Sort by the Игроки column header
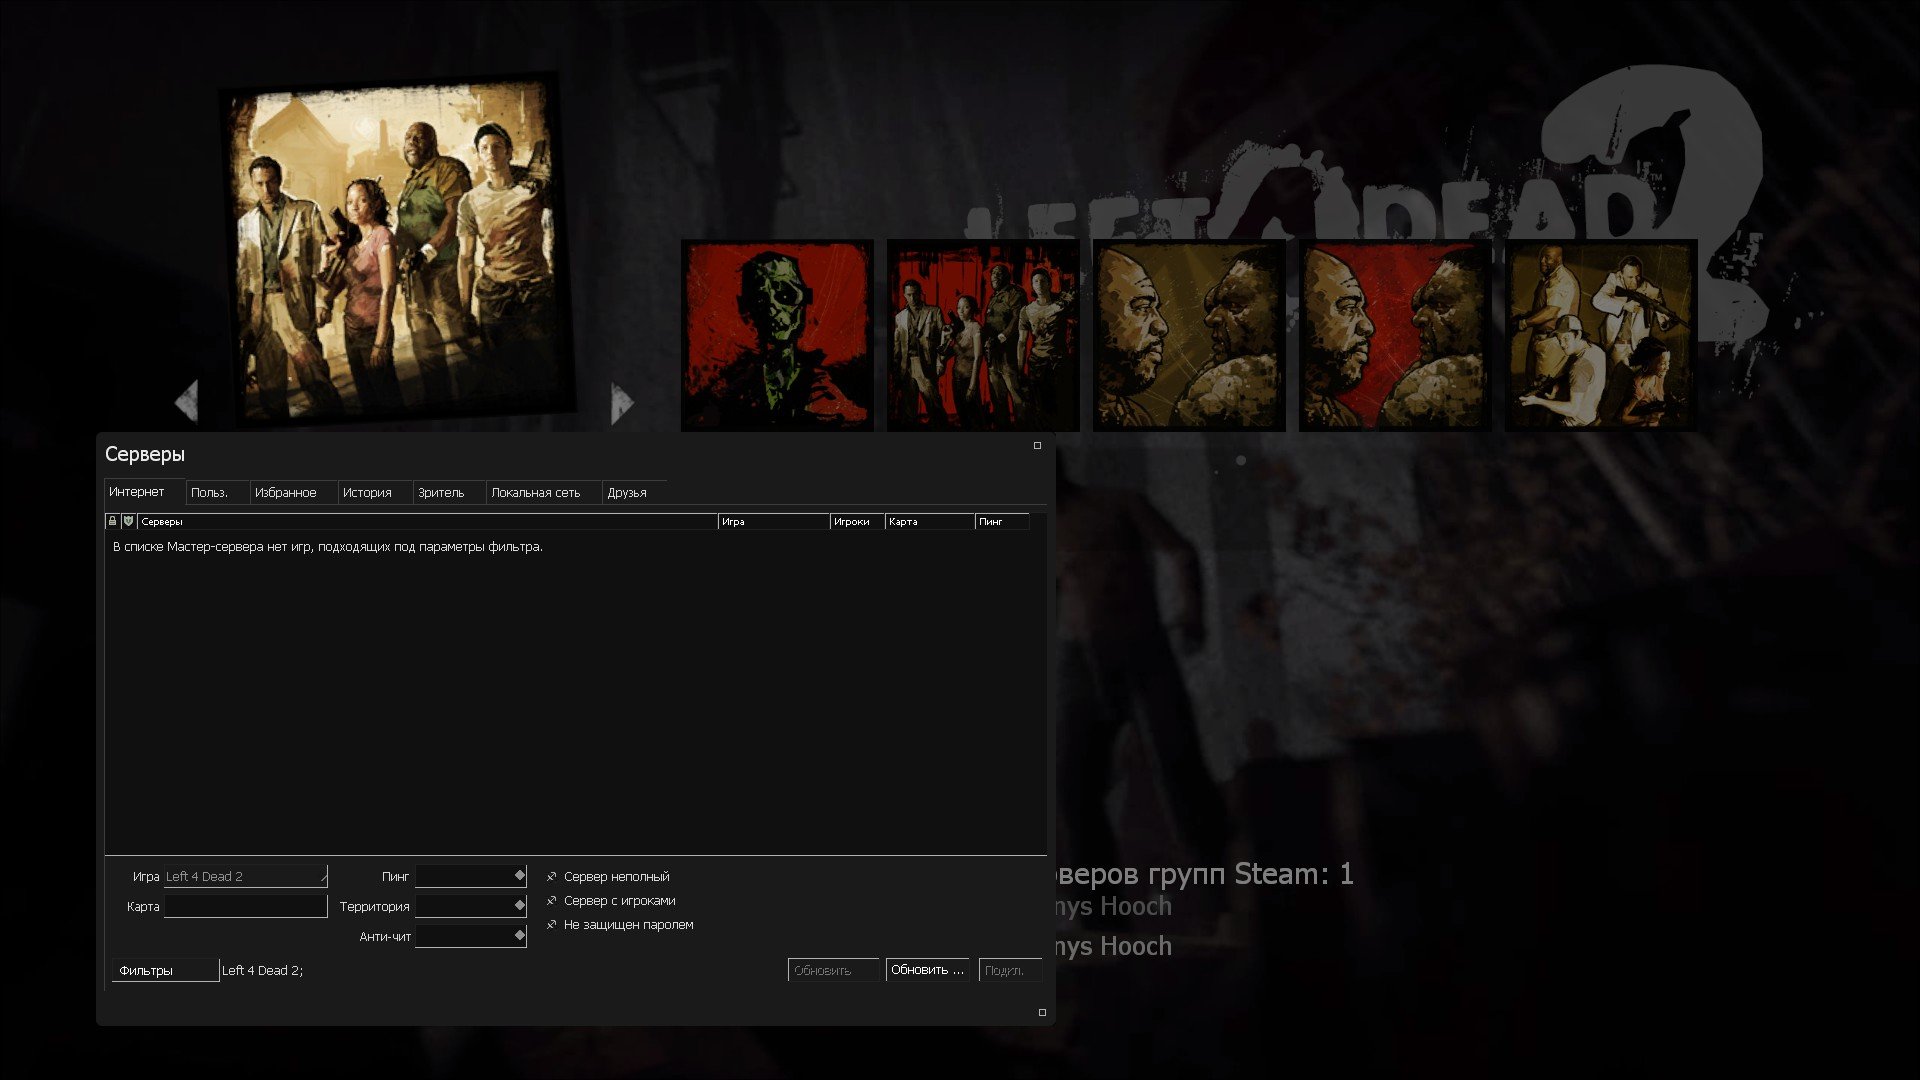 pyautogui.click(x=857, y=521)
